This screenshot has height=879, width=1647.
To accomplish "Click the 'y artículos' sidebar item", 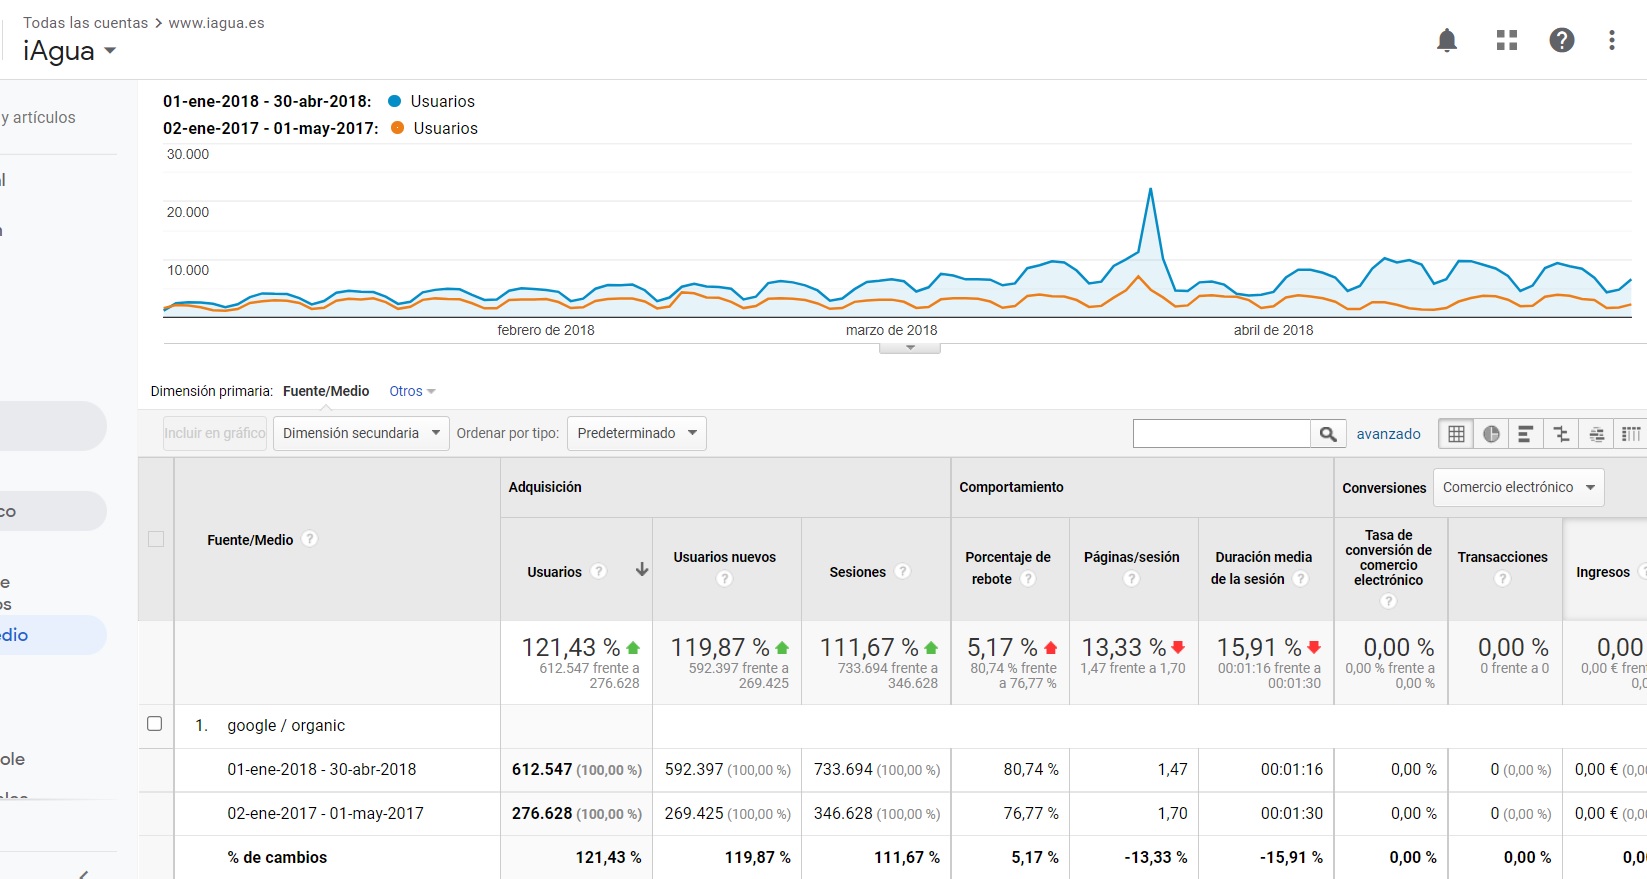I will (x=38, y=117).
